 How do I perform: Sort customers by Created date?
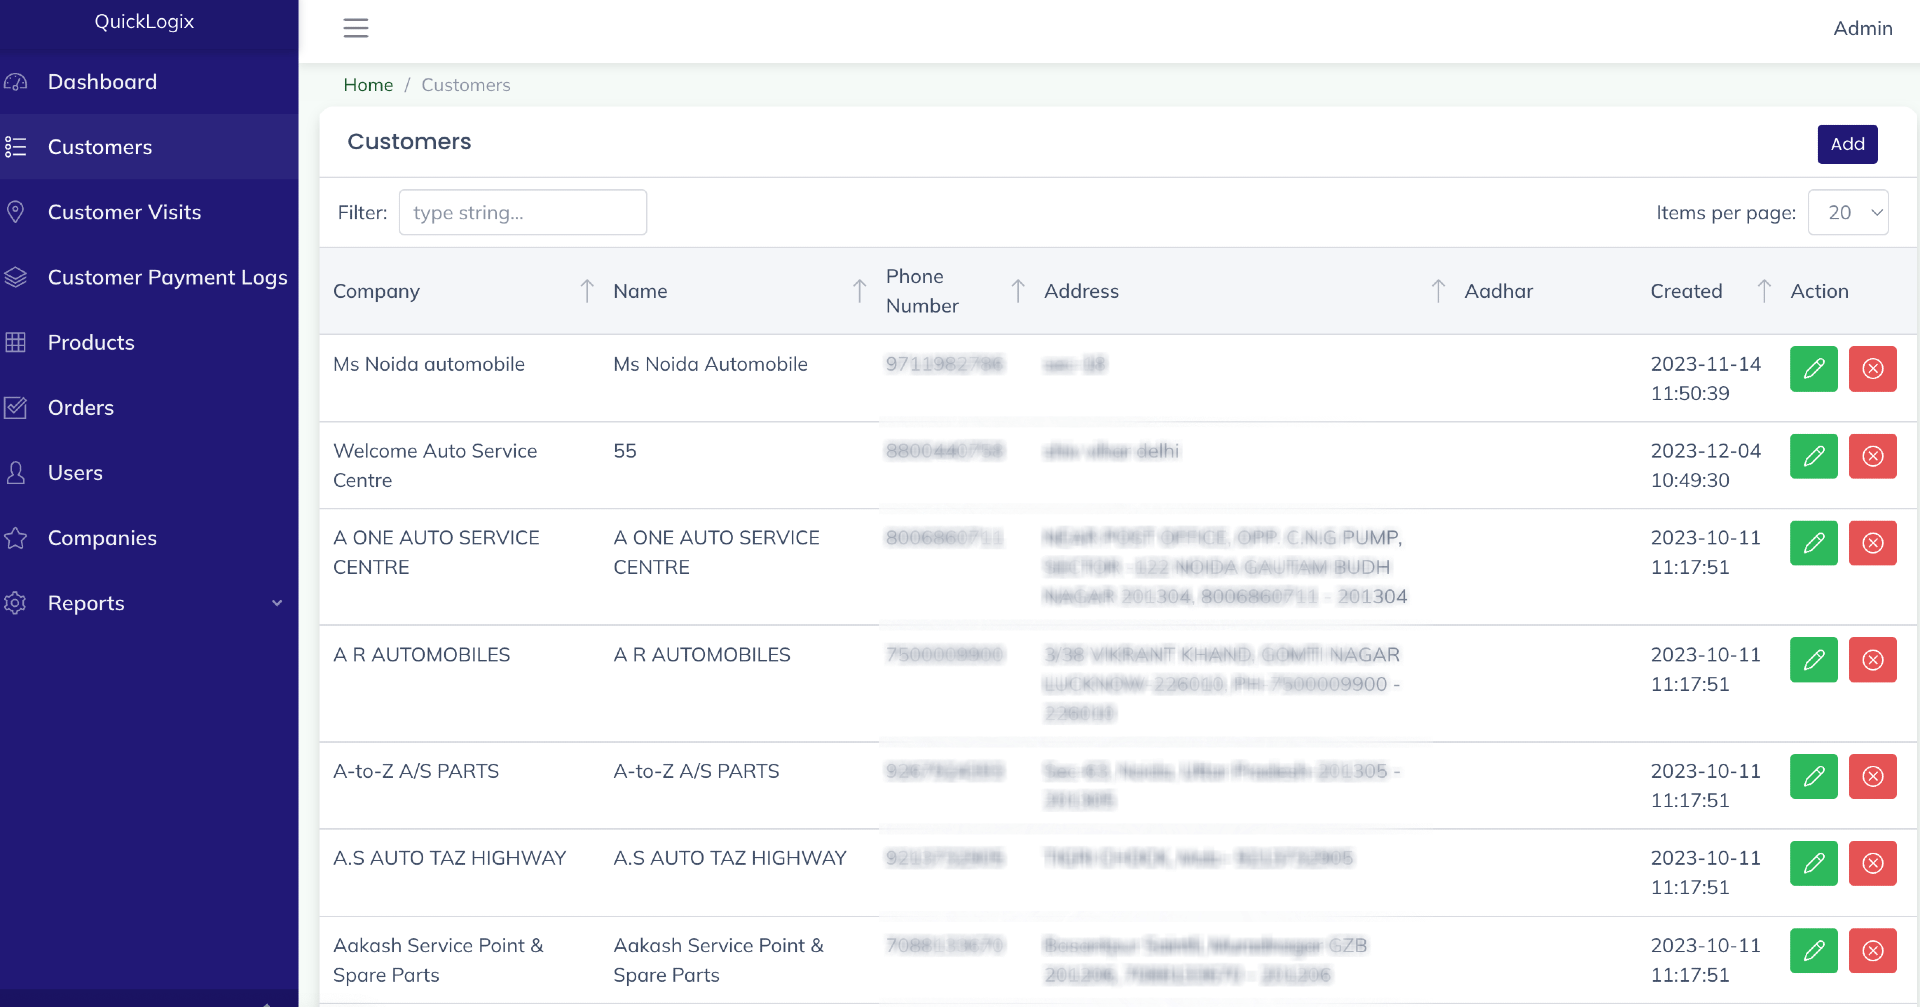[1764, 291]
